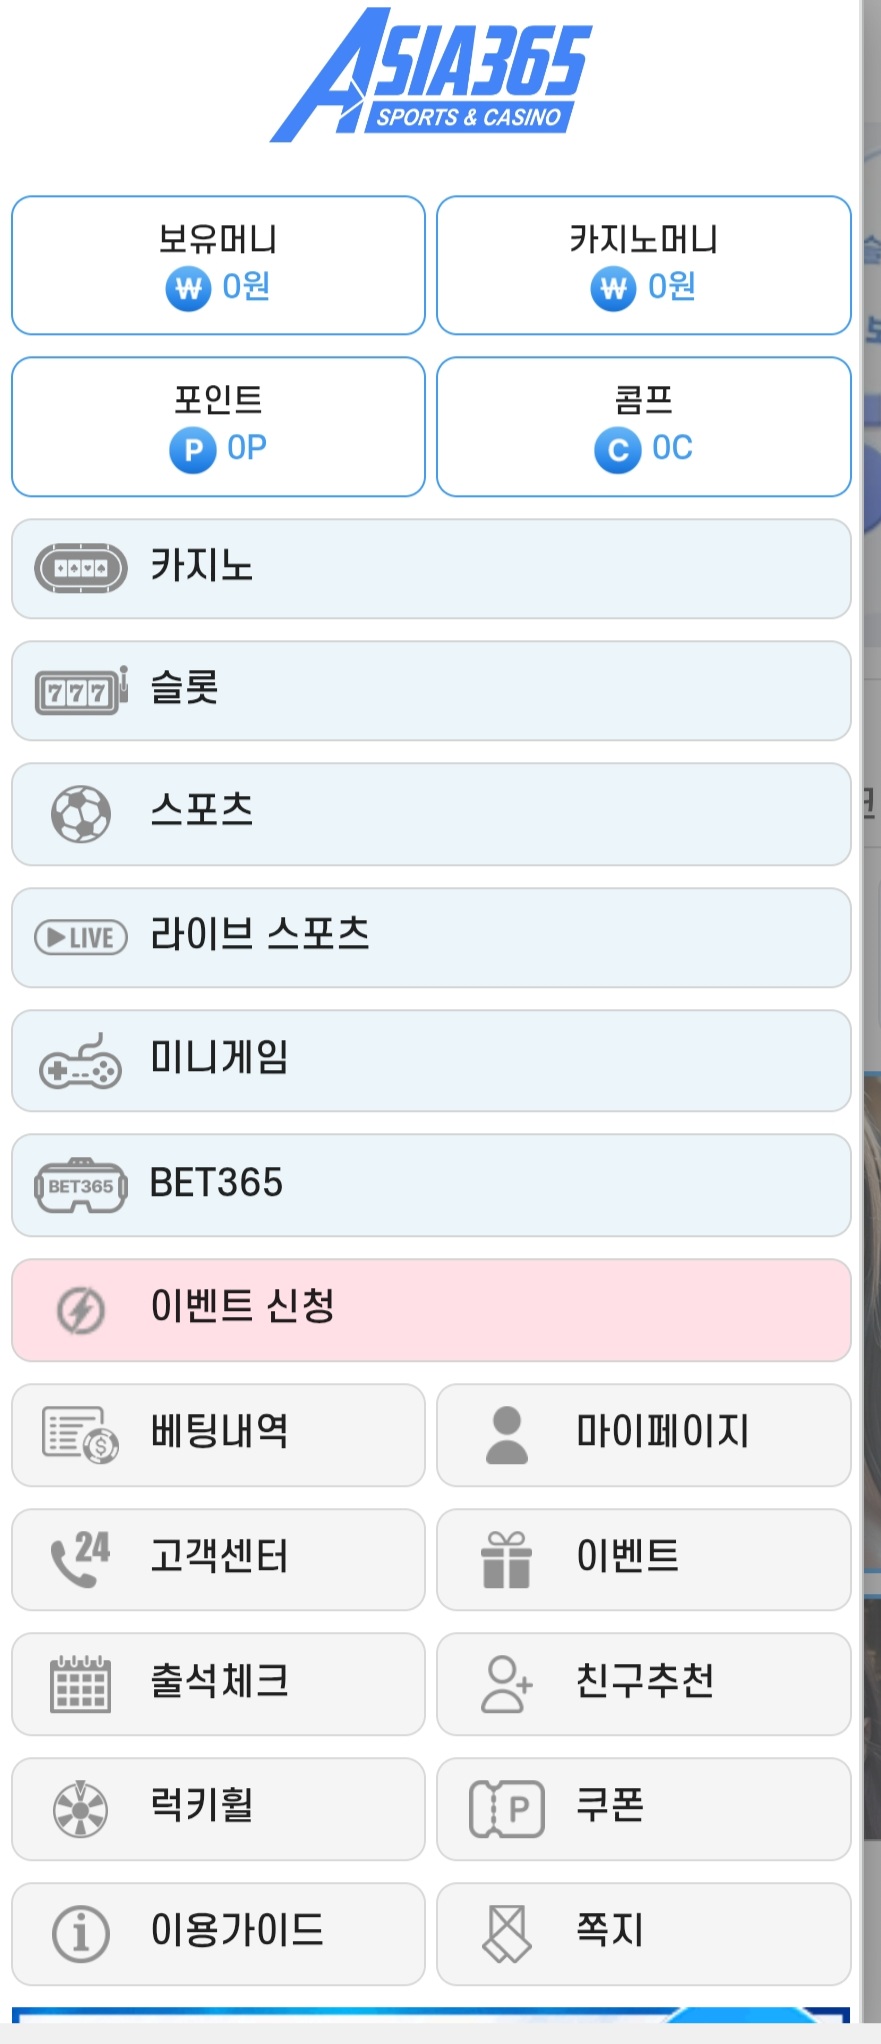881x2044 pixels.
Task: Select the 콤프 0C box
Action: pyautogui.click(x=644, y=427)
